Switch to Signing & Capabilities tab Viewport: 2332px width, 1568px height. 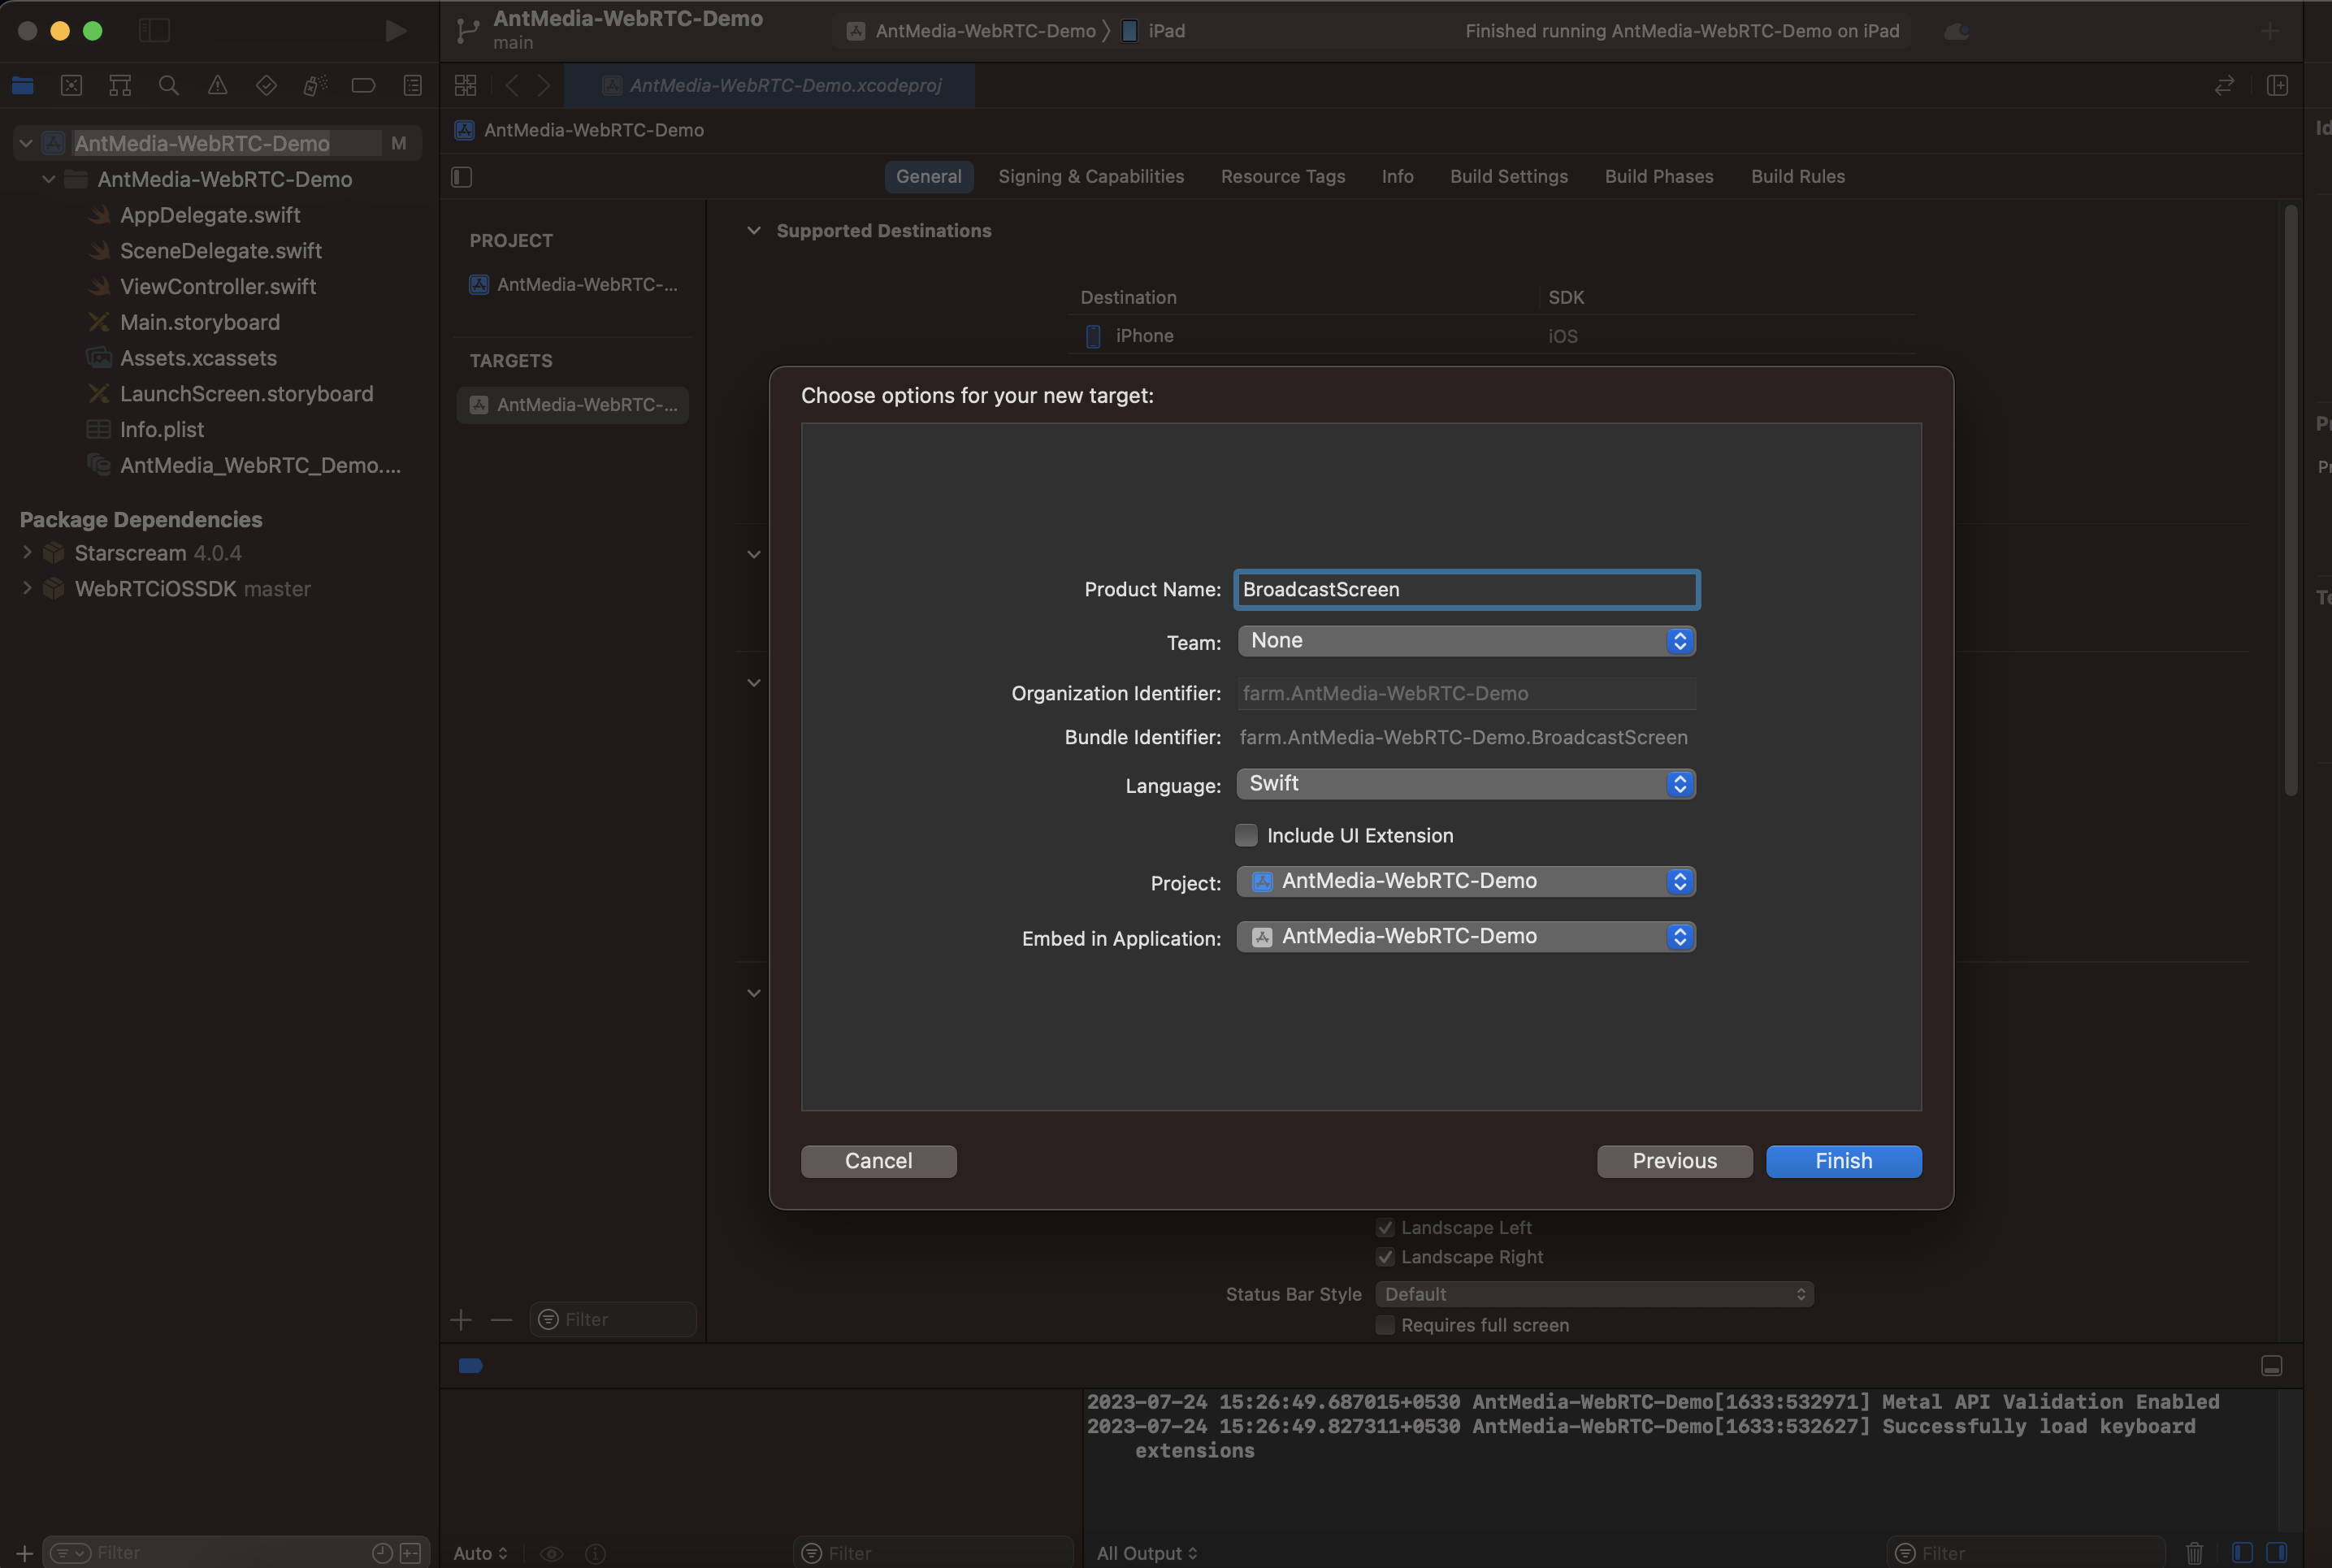(x=1091, y=177)
